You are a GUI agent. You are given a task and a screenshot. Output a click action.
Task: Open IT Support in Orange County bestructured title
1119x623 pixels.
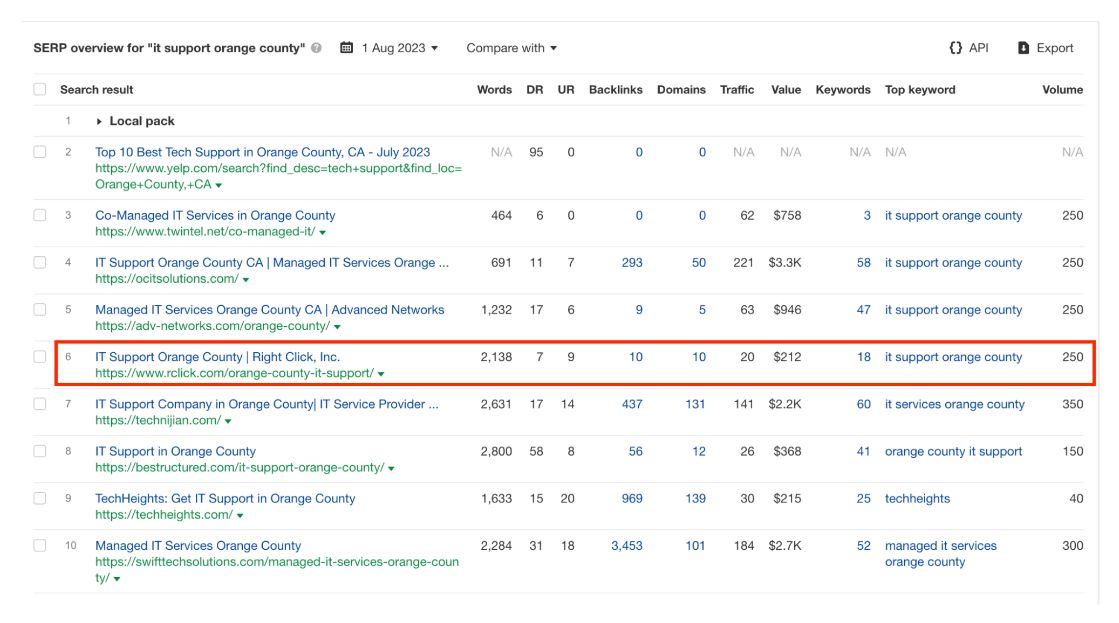point(176,451)
